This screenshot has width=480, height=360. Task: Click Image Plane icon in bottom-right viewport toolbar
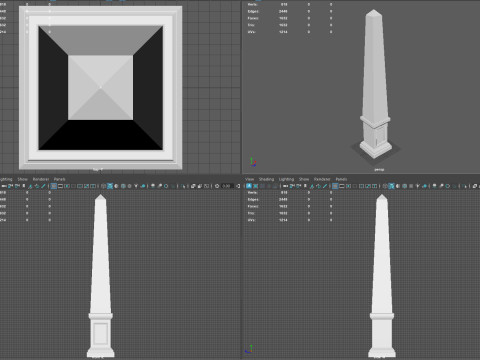click(x=312, y=186)
